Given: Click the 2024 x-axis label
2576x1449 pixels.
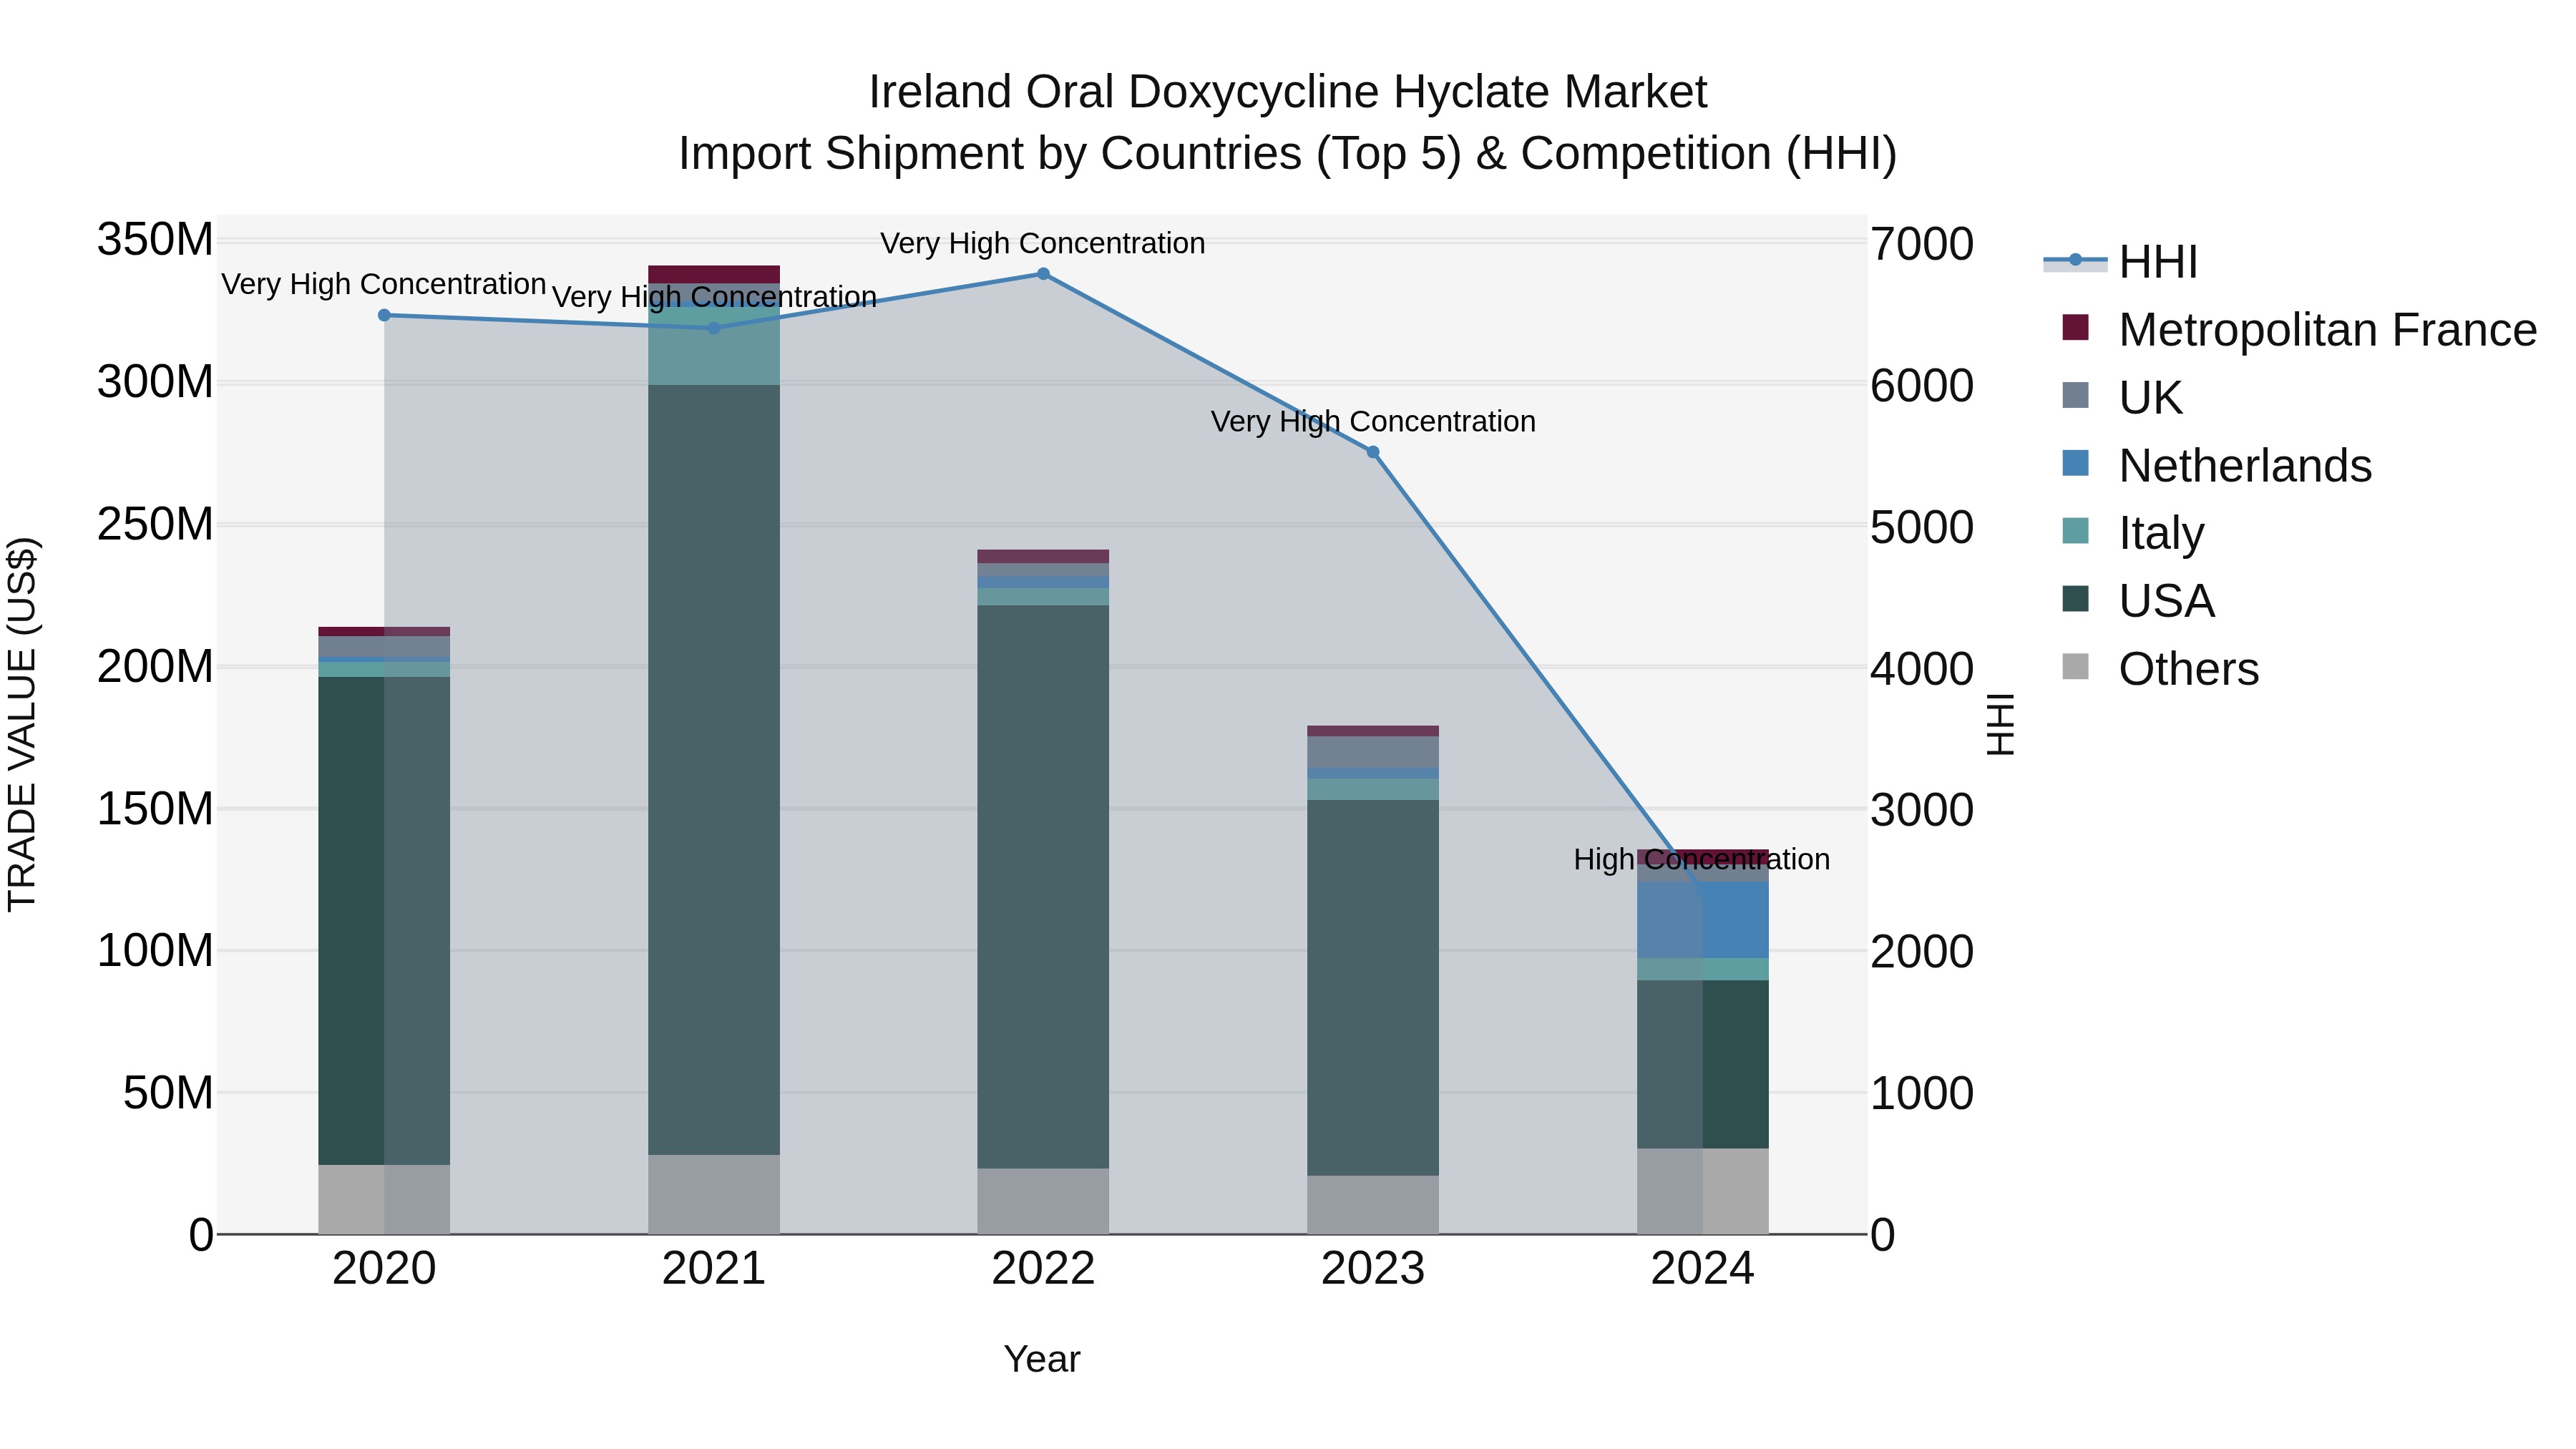Looking at the screenshot, I should 1703,1269.
